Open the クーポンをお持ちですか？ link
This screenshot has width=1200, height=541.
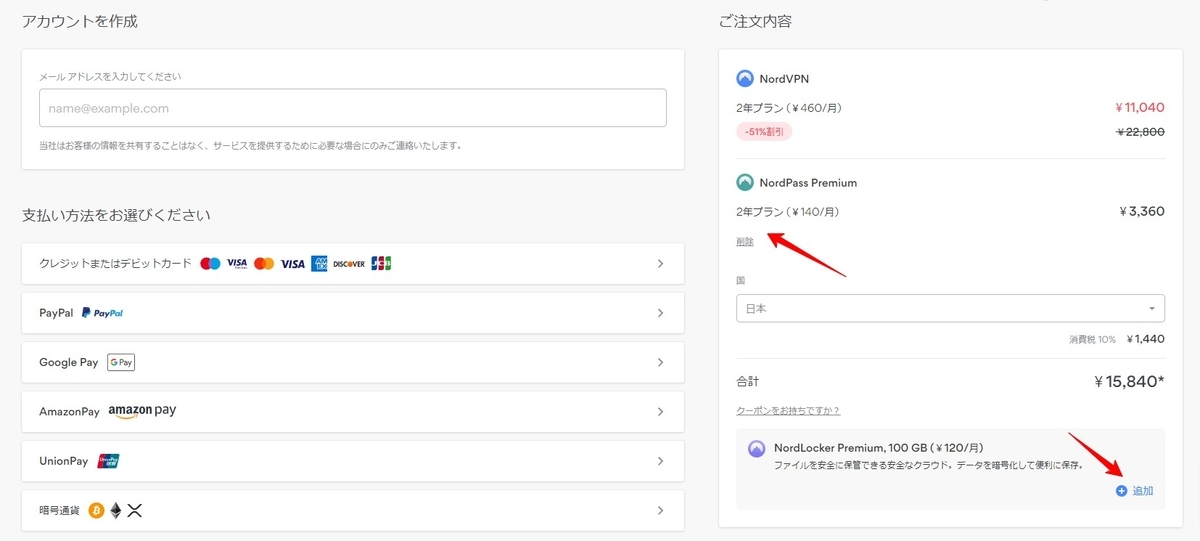point(788,410)
